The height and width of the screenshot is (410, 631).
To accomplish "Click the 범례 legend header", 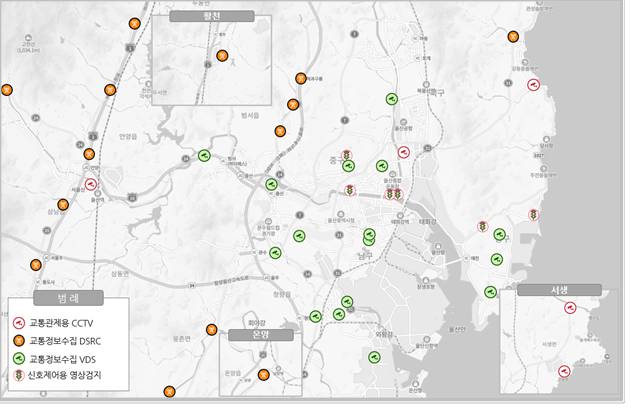I will [68, 298].
